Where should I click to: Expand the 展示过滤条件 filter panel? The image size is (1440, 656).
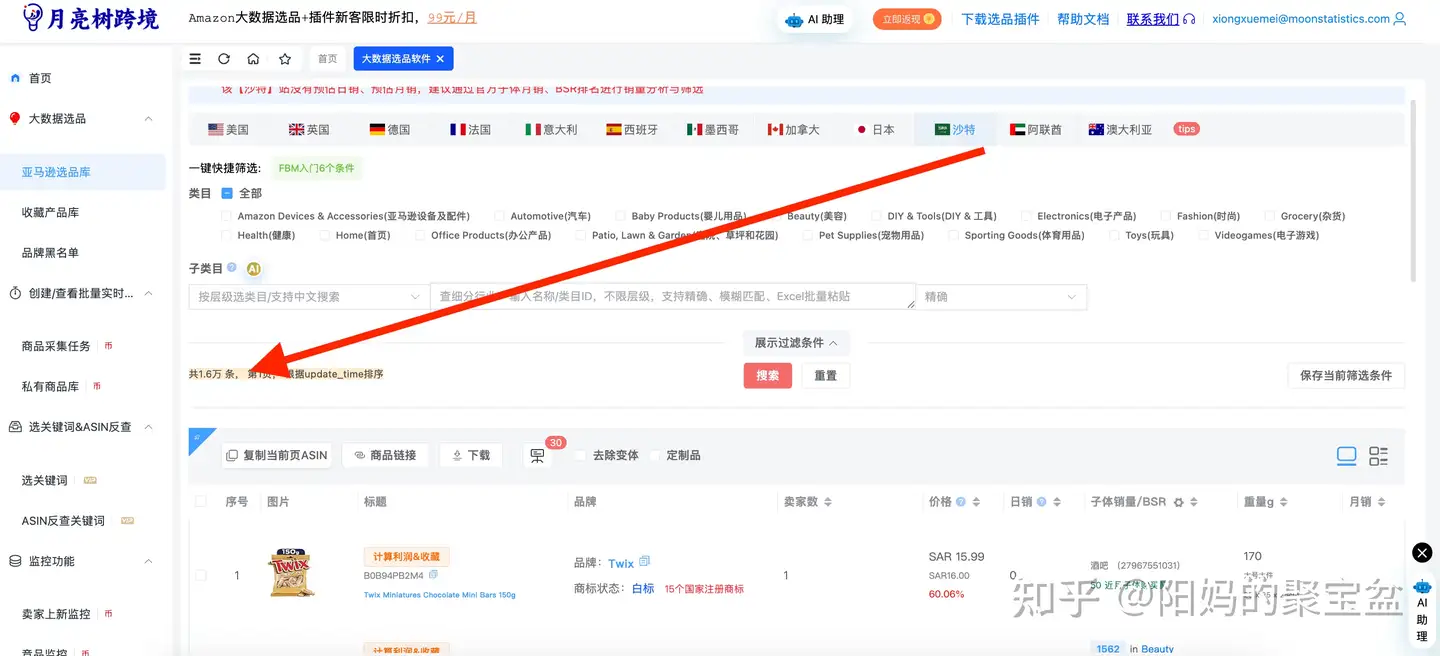click(x=796, y=343)
